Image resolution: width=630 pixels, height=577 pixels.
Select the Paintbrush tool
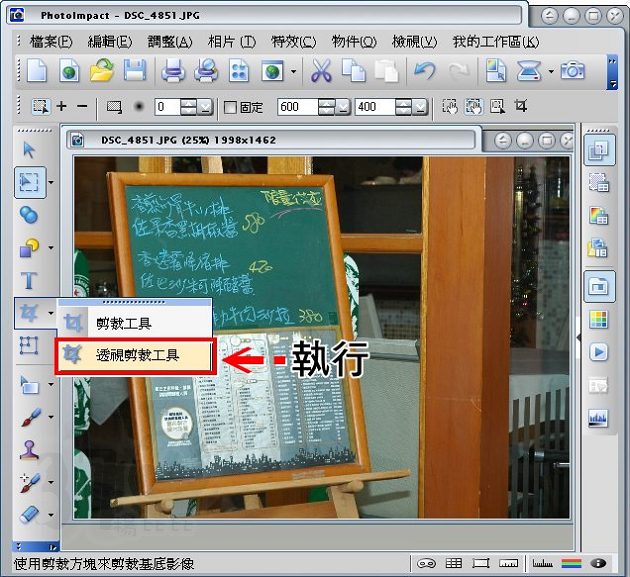[31, 417]
